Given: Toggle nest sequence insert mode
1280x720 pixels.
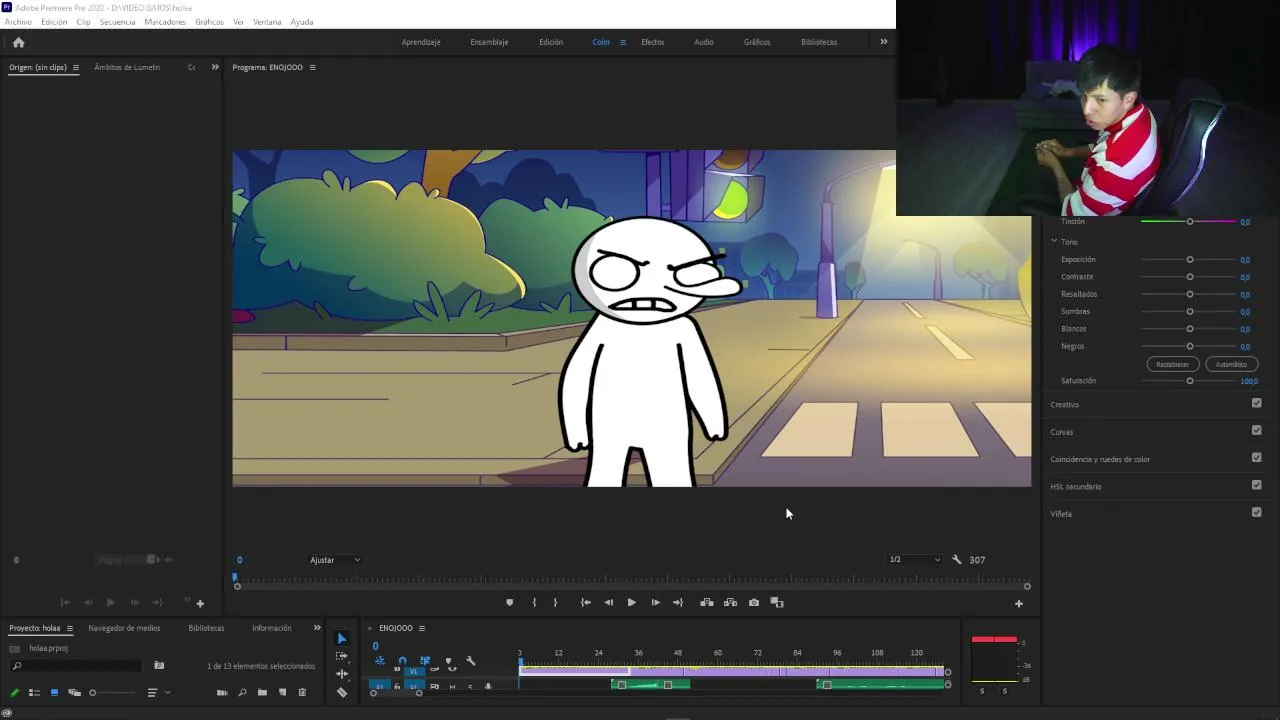Looking at the screenshot, I should (380, 661).
